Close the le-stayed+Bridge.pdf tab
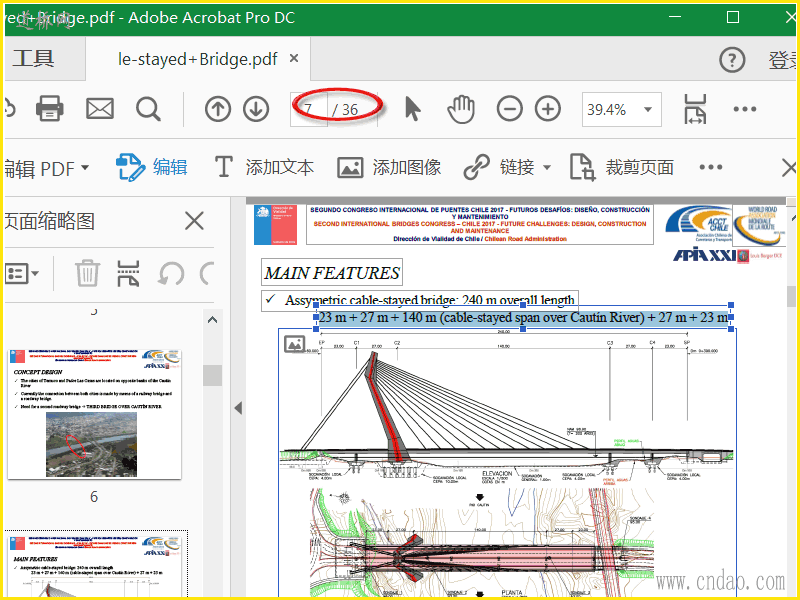Viewport: 800px width, 600px height. [294, 58]
